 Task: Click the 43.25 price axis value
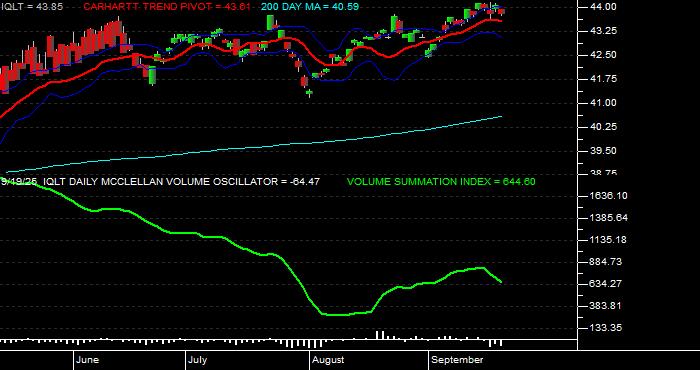tap(604, 31)
